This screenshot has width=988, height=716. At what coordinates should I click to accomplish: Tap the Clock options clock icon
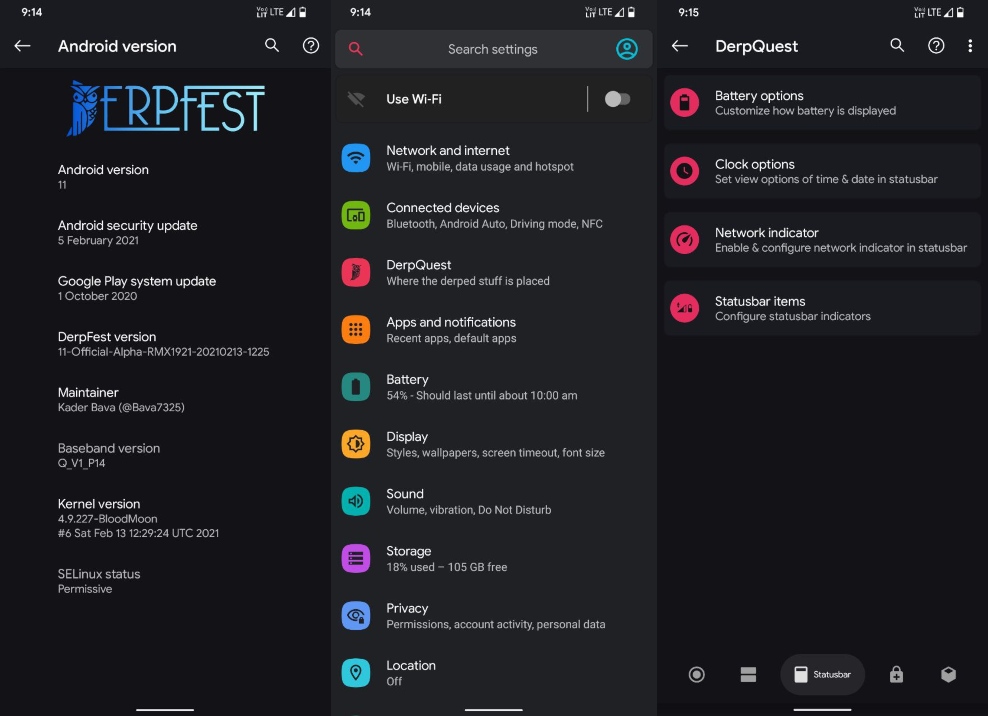684,171
